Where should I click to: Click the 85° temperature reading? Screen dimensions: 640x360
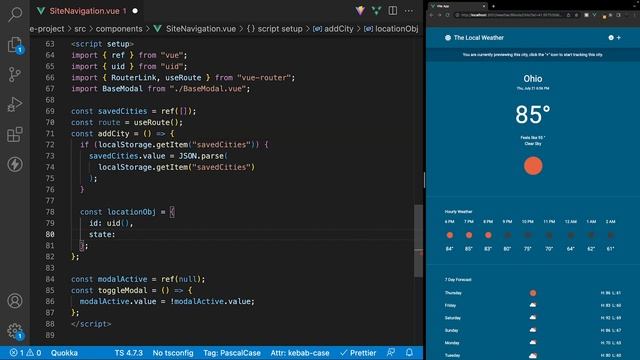click(x=533, y=114)
